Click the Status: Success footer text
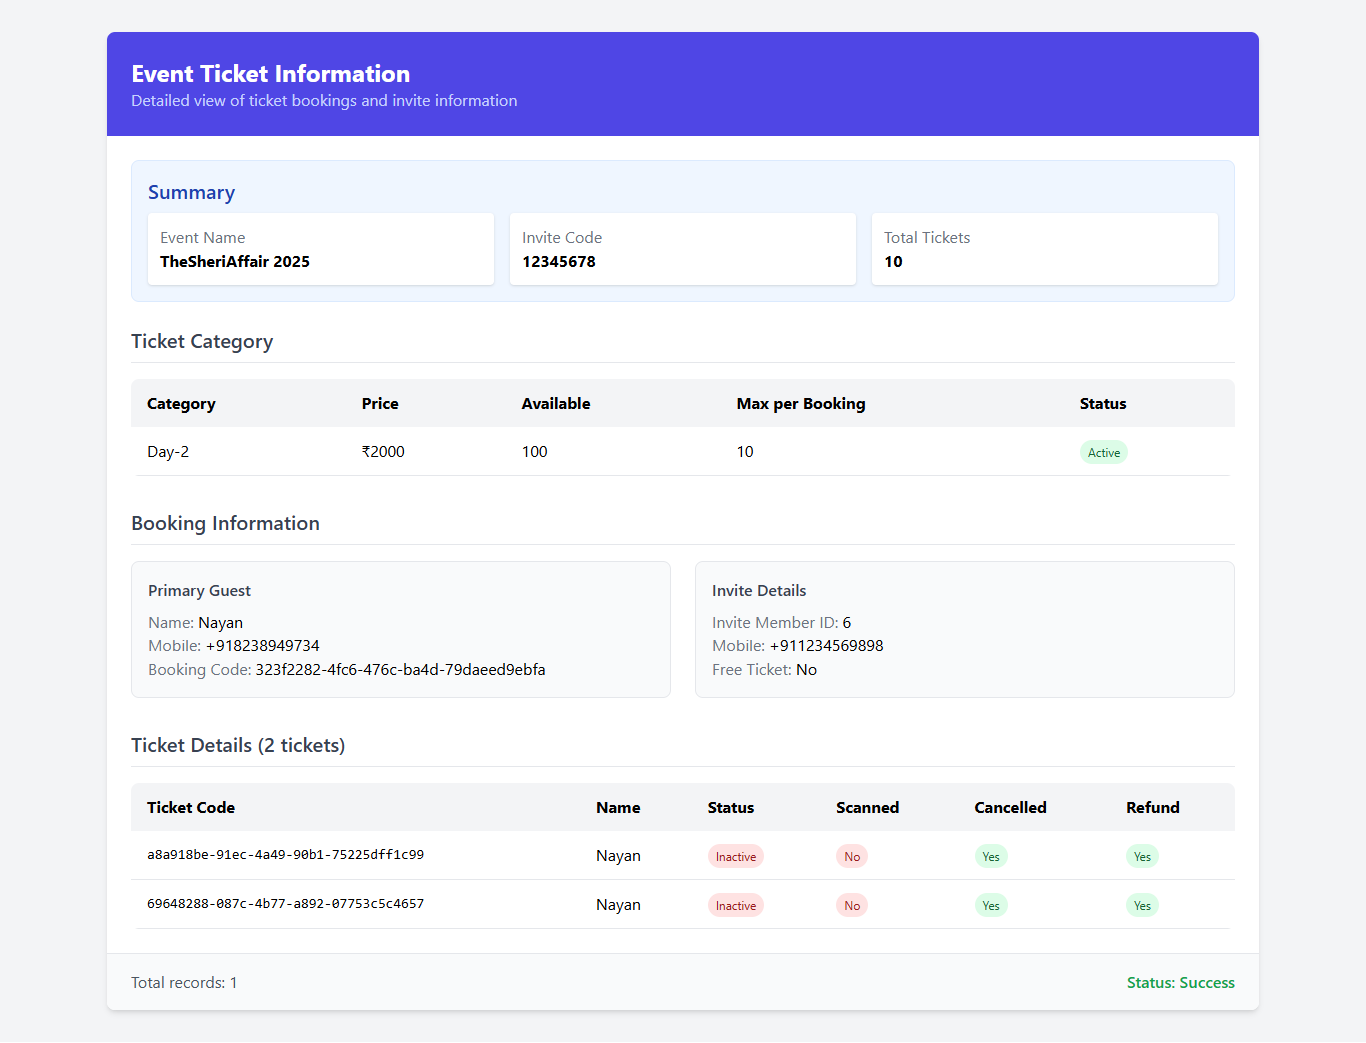 1180,983
